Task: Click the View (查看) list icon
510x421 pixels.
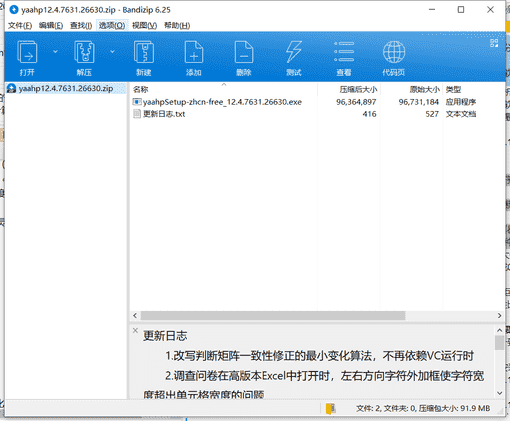Action: (344, 52)
